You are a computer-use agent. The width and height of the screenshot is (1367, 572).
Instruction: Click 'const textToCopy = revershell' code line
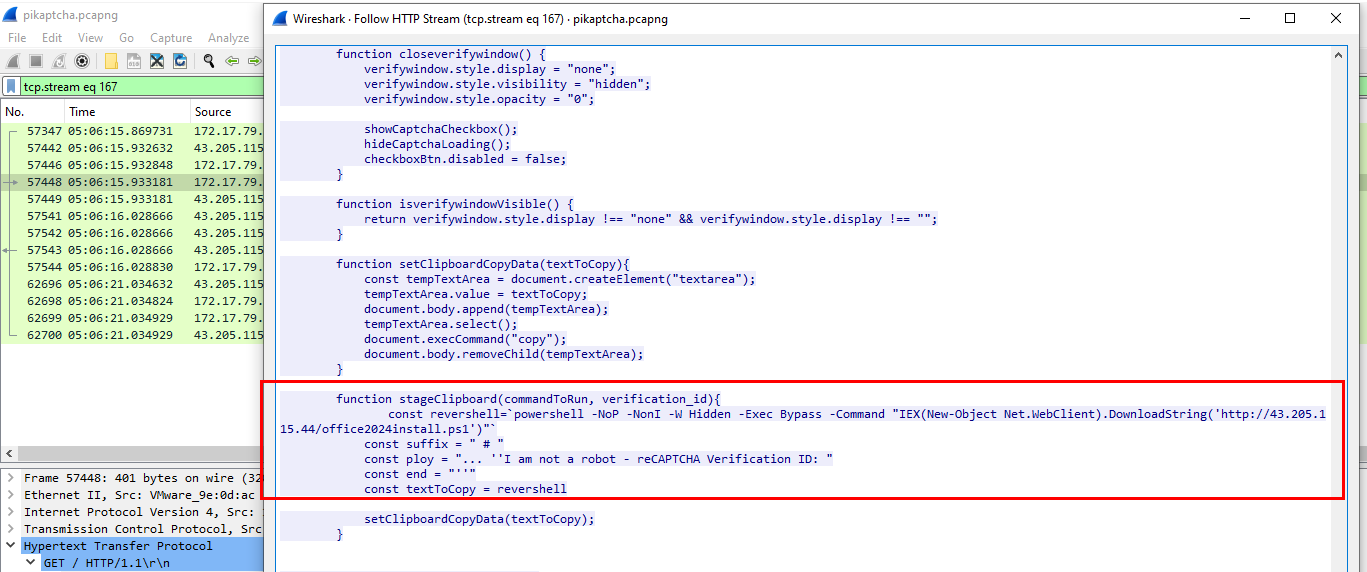[465, 489]
